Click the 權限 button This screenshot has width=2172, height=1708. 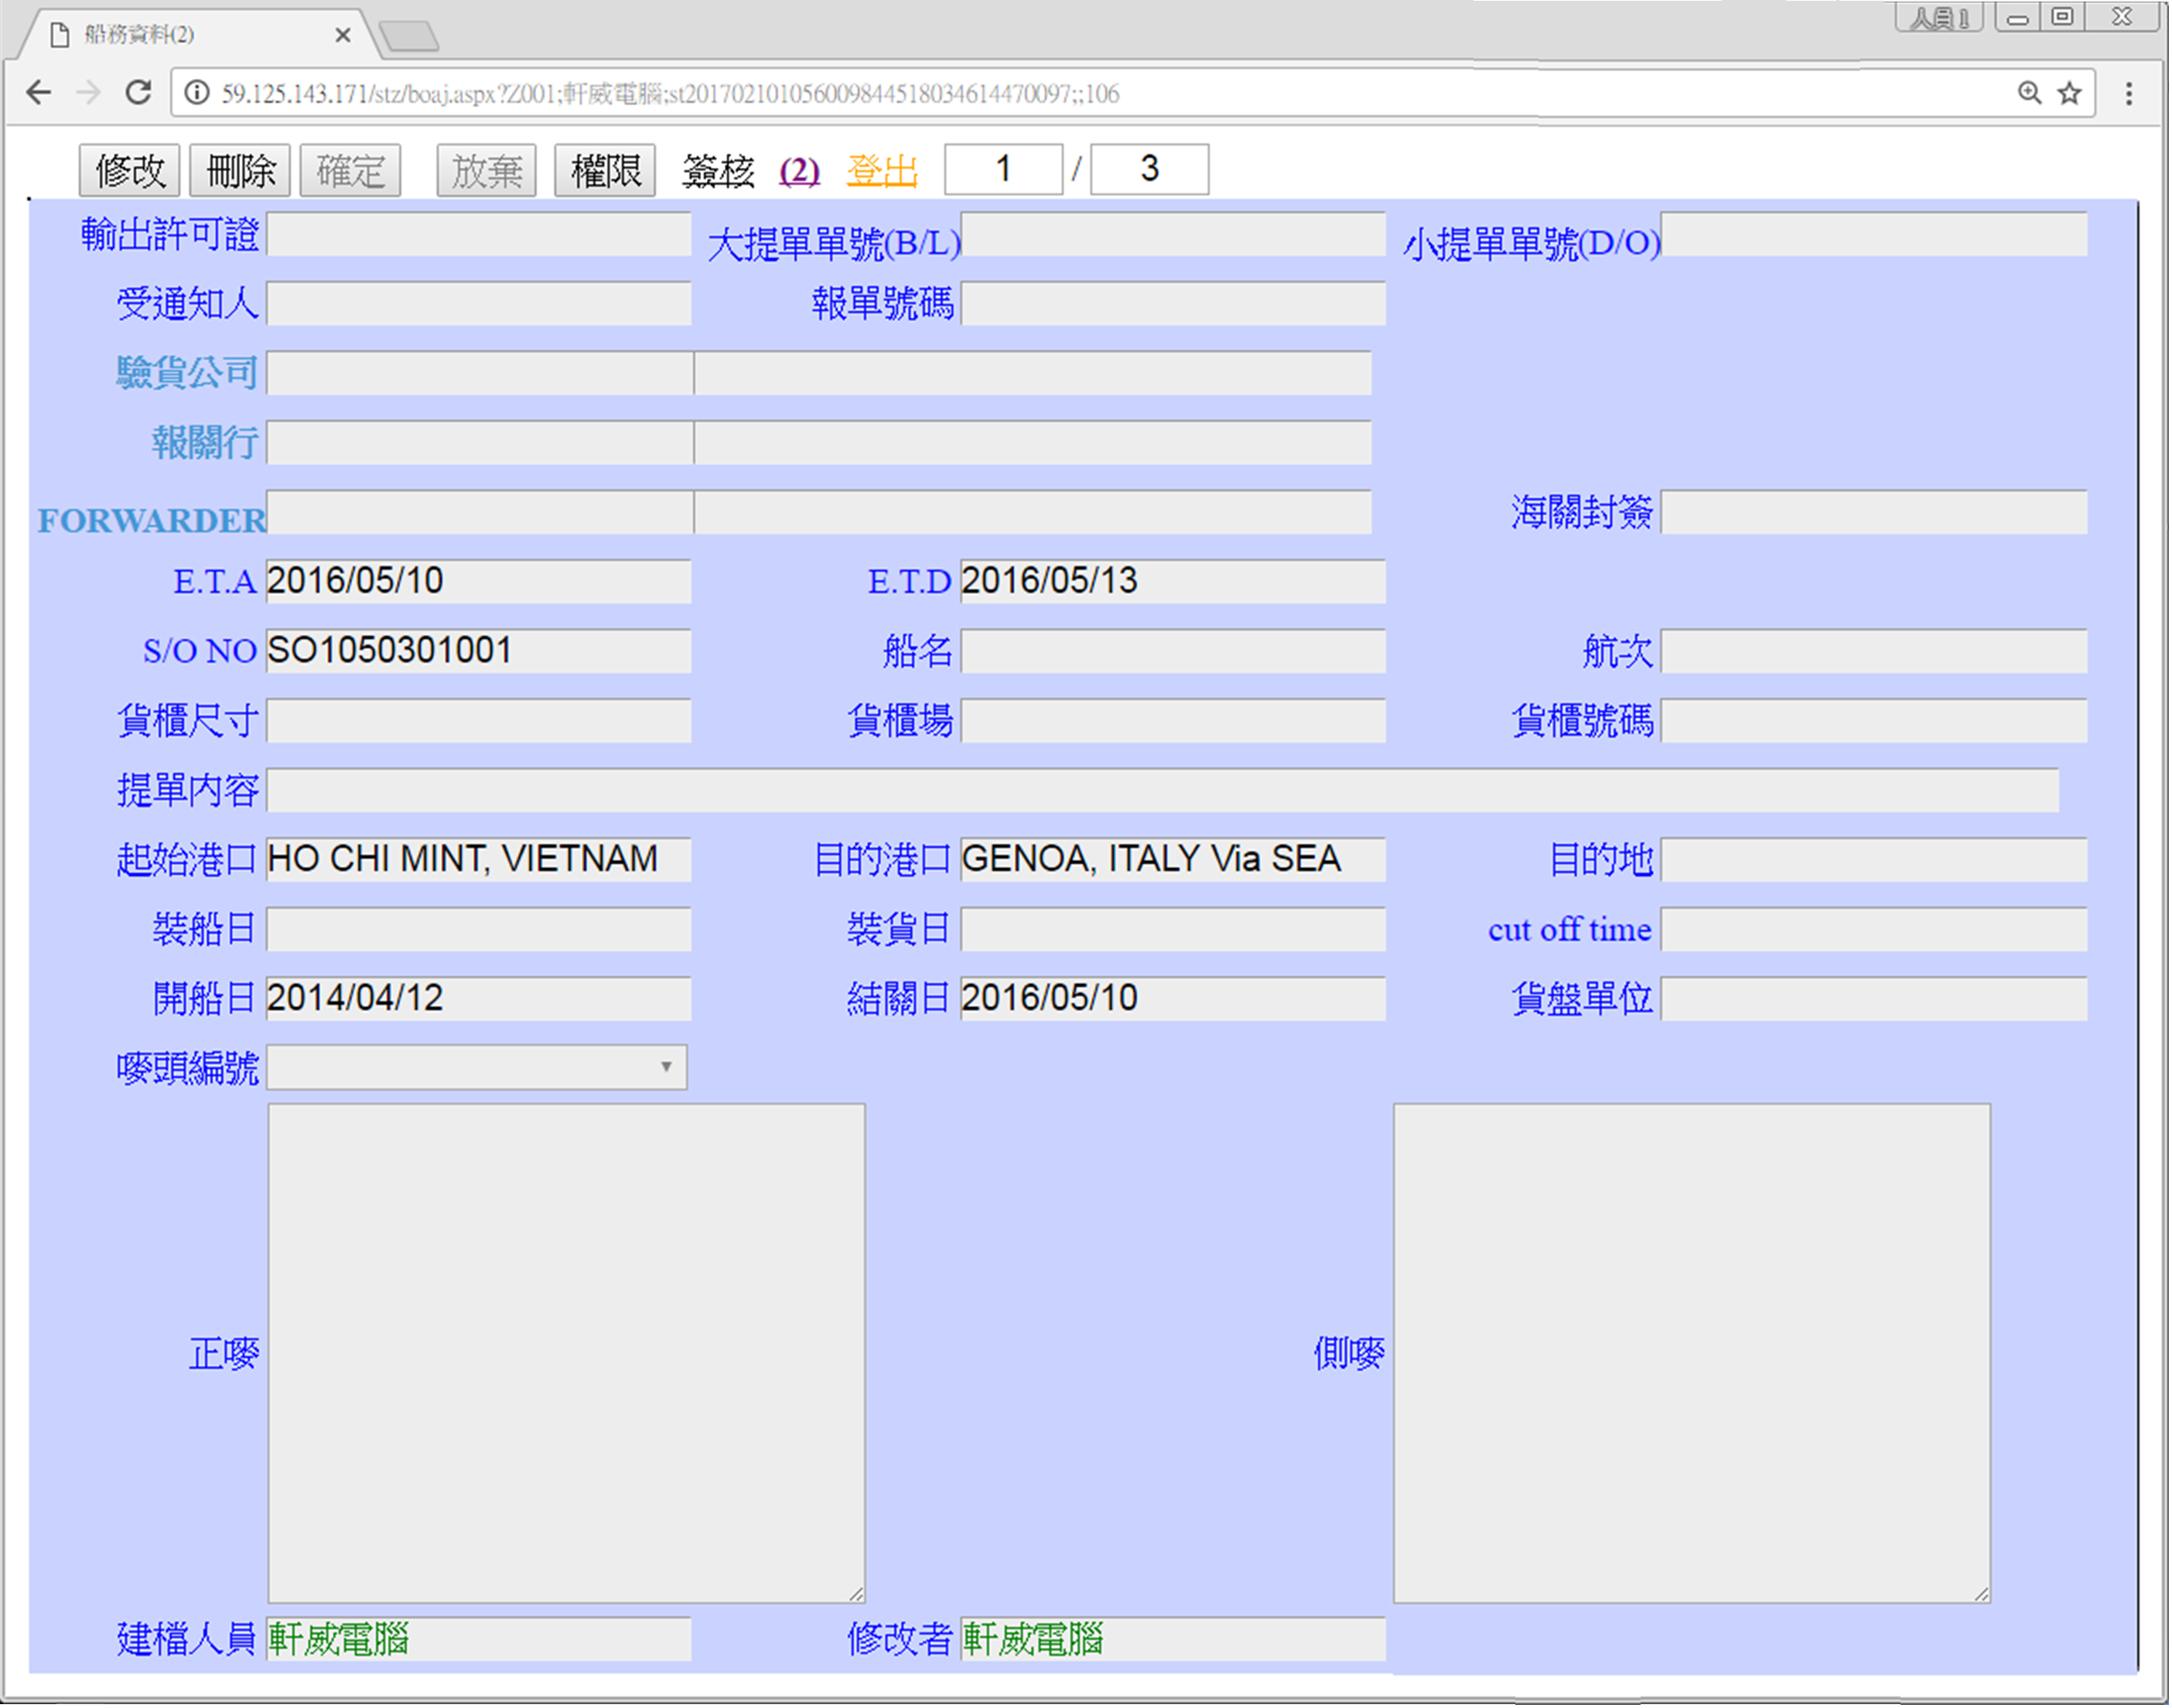click(606, 170)
